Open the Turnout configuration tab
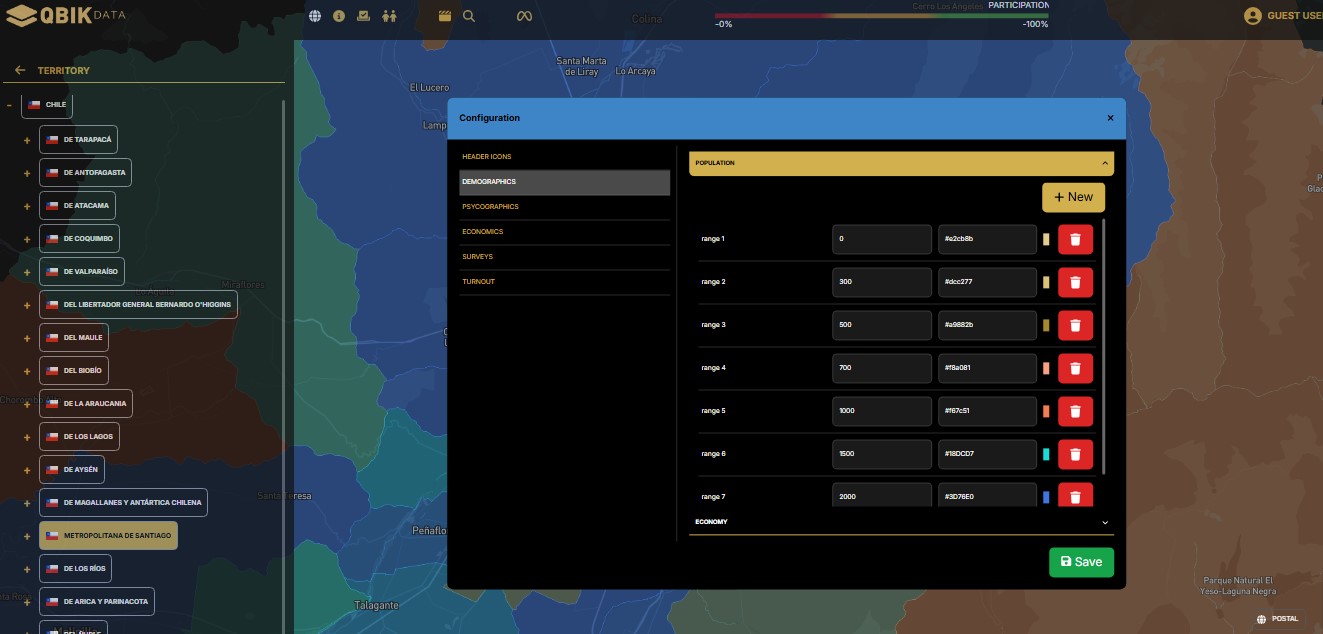Screen dimensions: 1323x634 coord(478,282)
